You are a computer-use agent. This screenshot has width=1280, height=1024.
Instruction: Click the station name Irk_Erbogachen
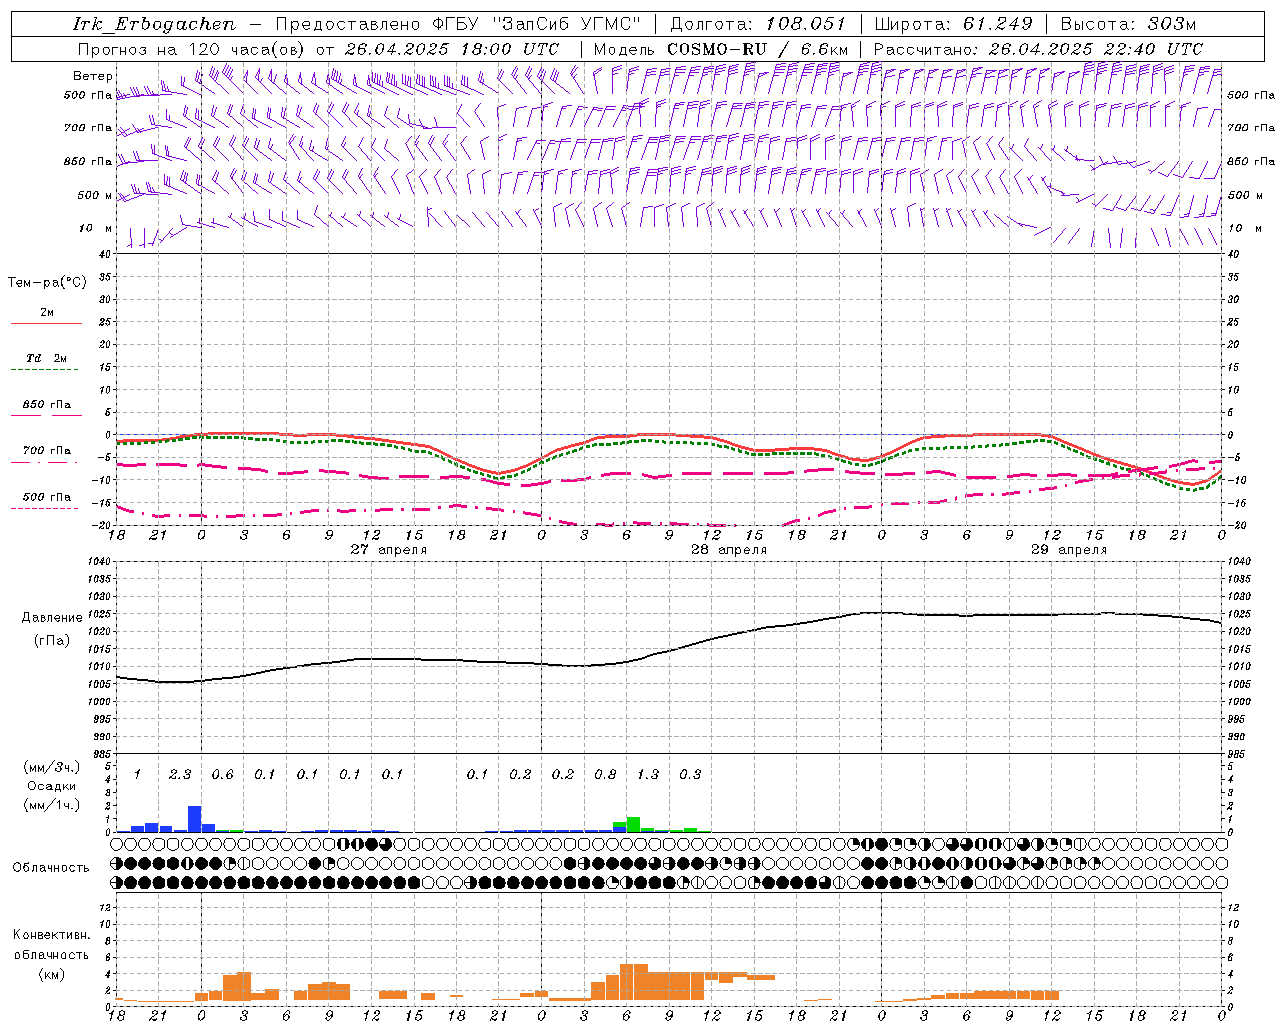pyautogui.click(x=155, y=24)
